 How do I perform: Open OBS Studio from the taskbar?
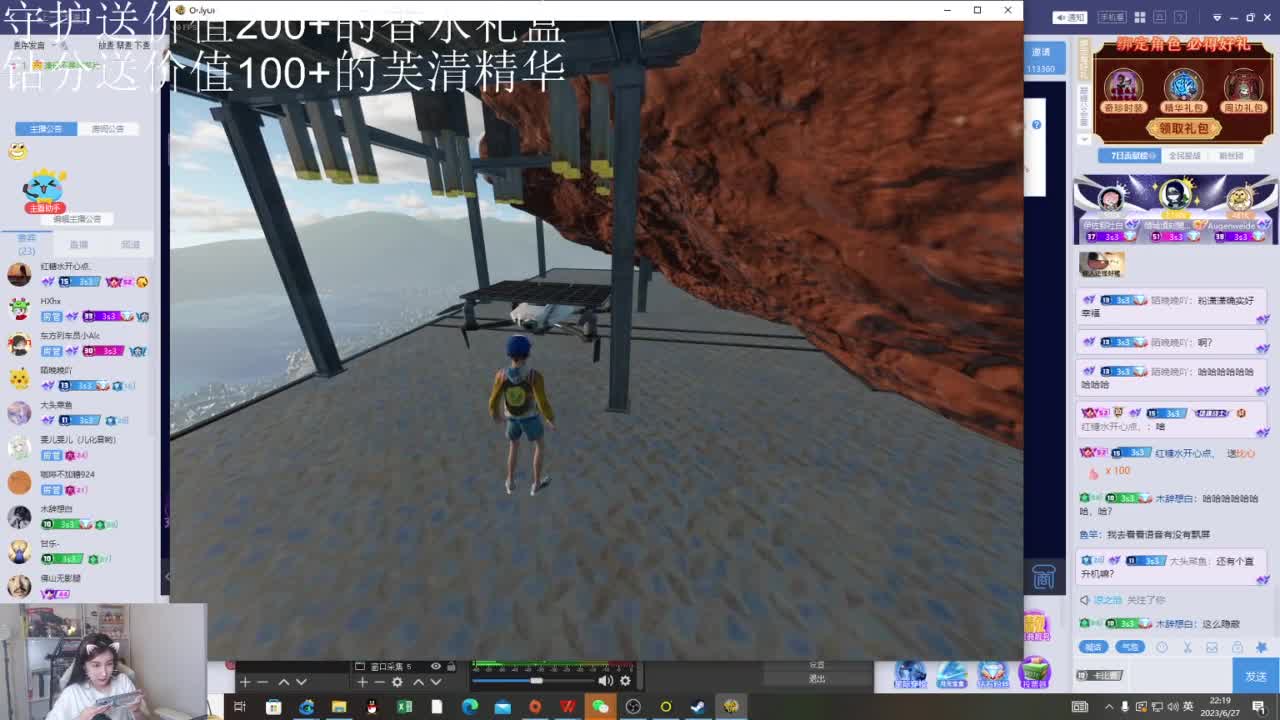tap(633, 707)
